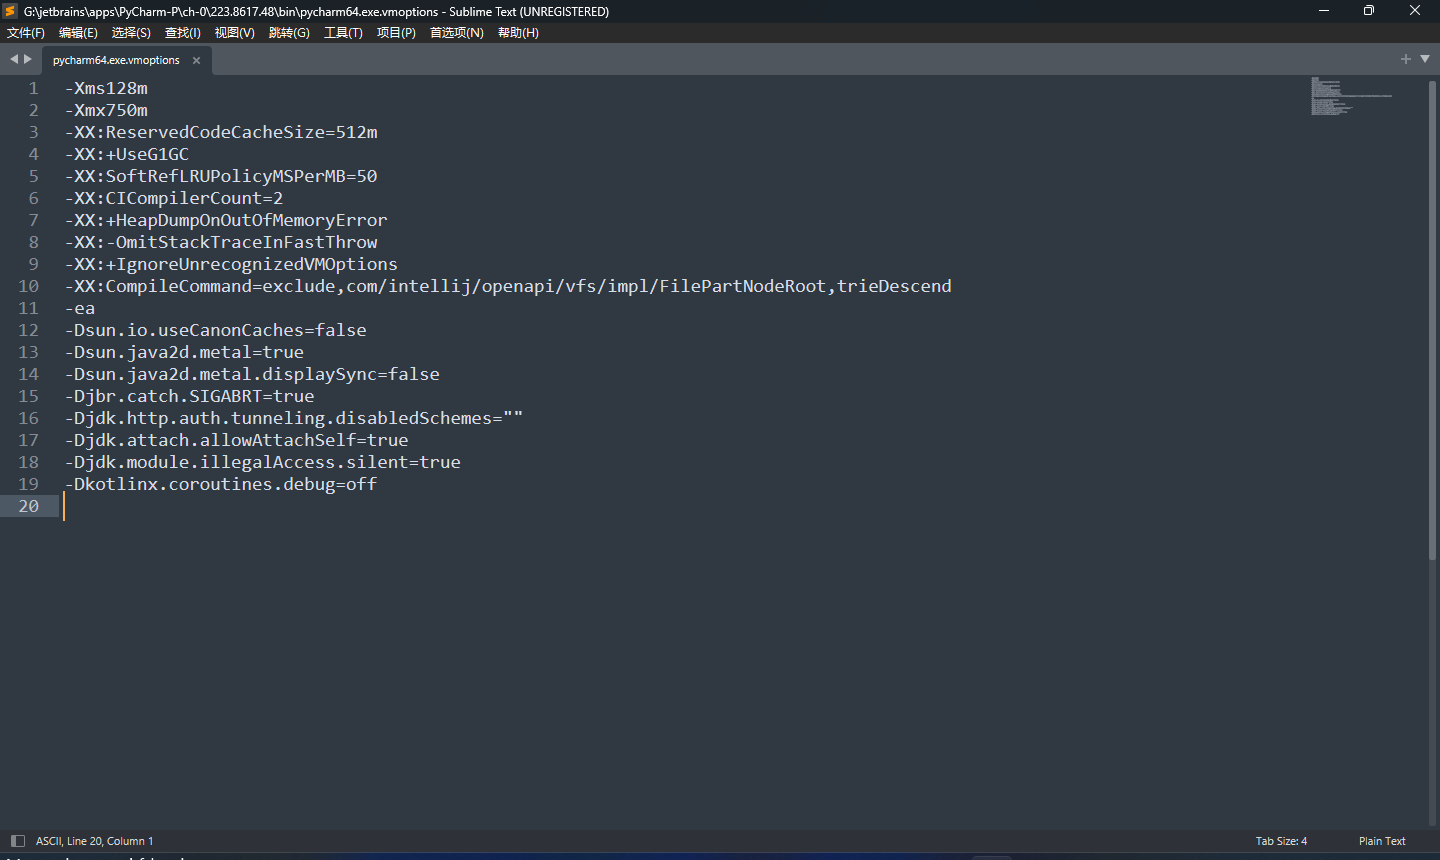Open the 跳转(G) menu

(x=289, y=33)
